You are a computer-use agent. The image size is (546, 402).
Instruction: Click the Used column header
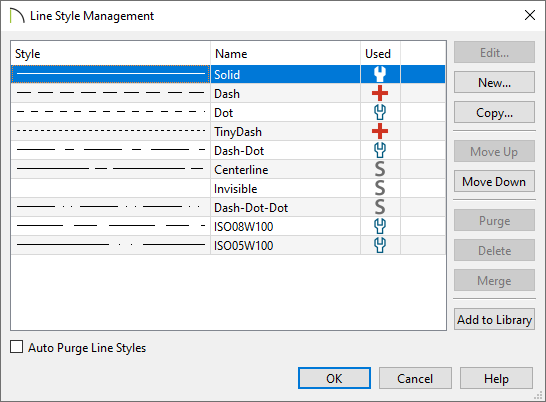click(380, 54)
